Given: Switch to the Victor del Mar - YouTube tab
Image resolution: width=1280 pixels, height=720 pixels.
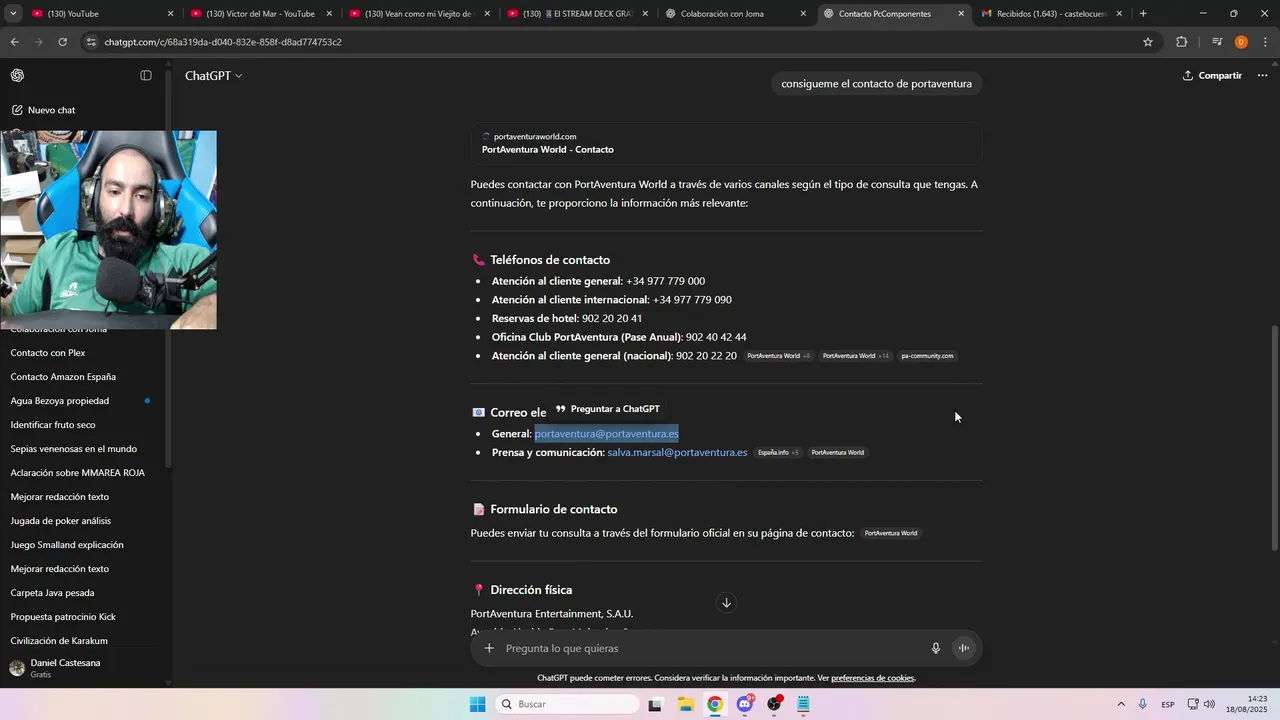Looking at the screenshot, I should pyautogui.click(x=261, y=14).
